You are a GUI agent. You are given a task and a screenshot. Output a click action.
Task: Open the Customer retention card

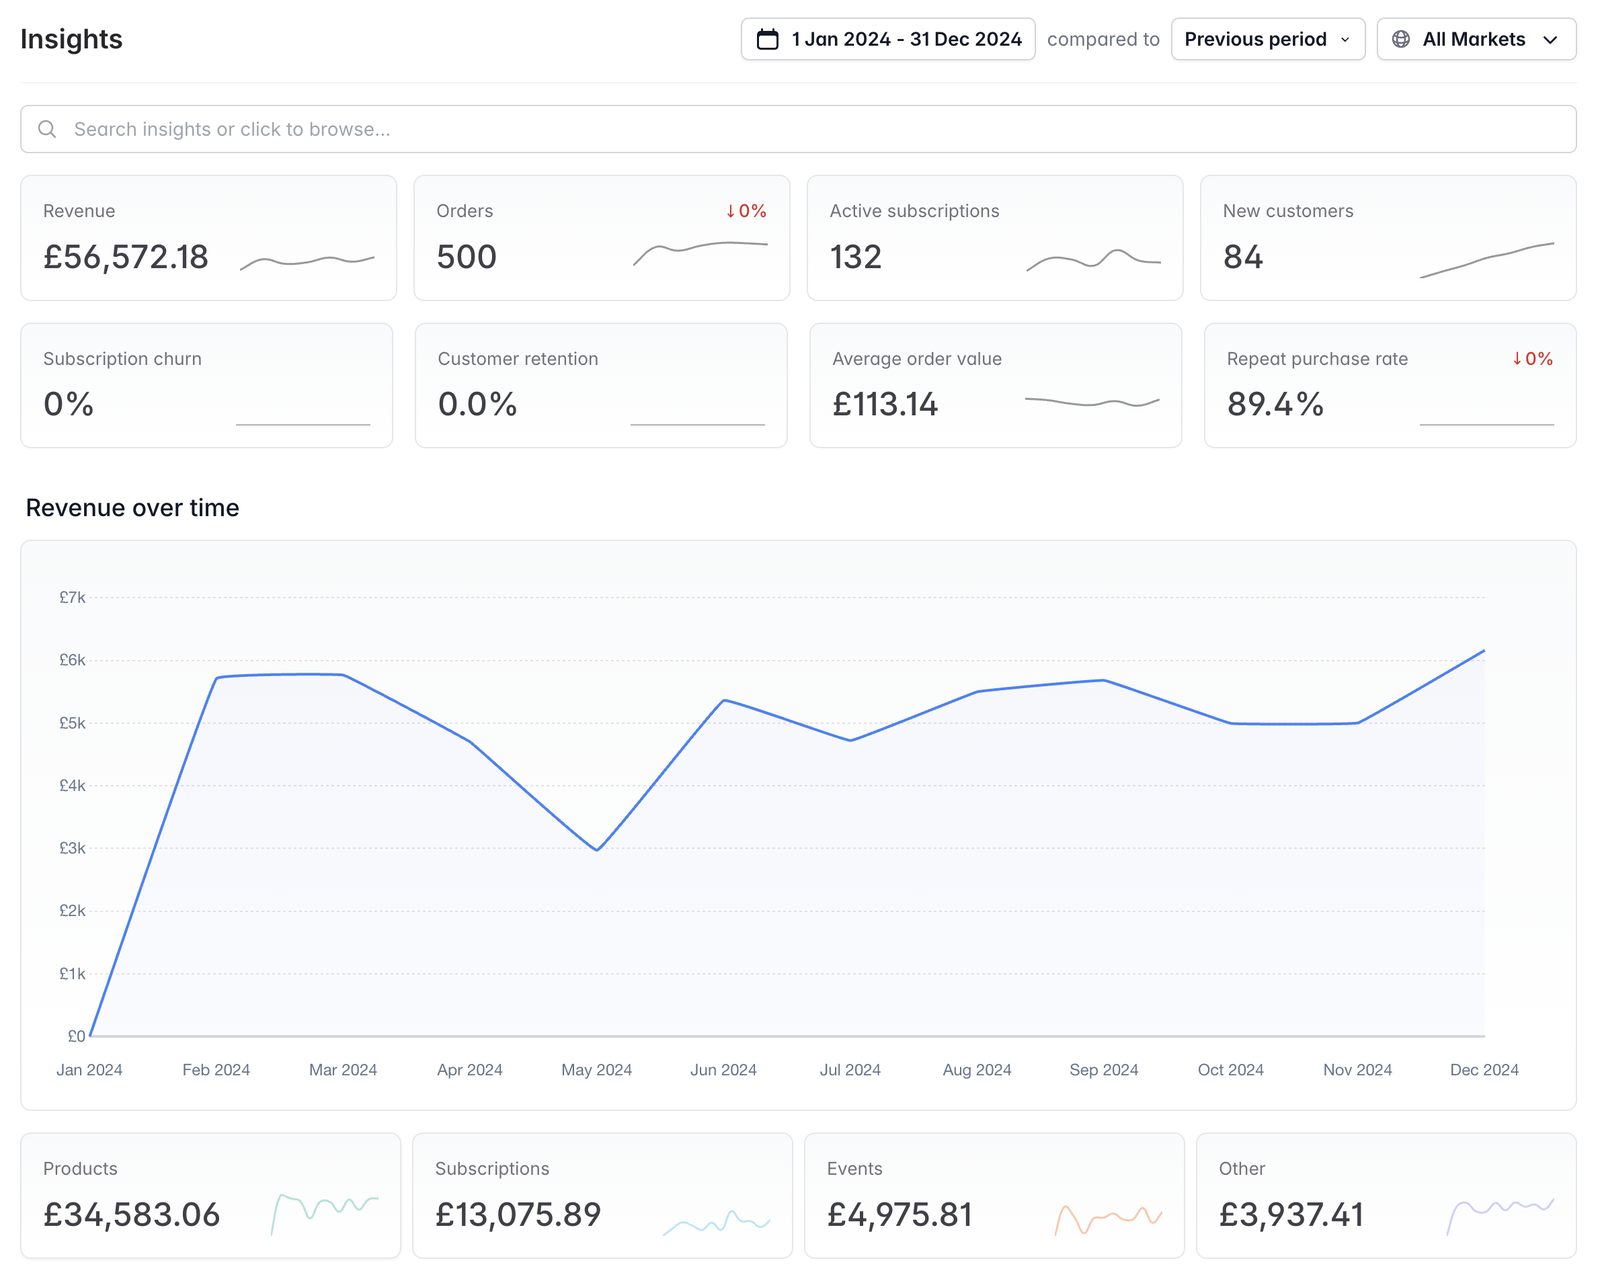[601, 385]
